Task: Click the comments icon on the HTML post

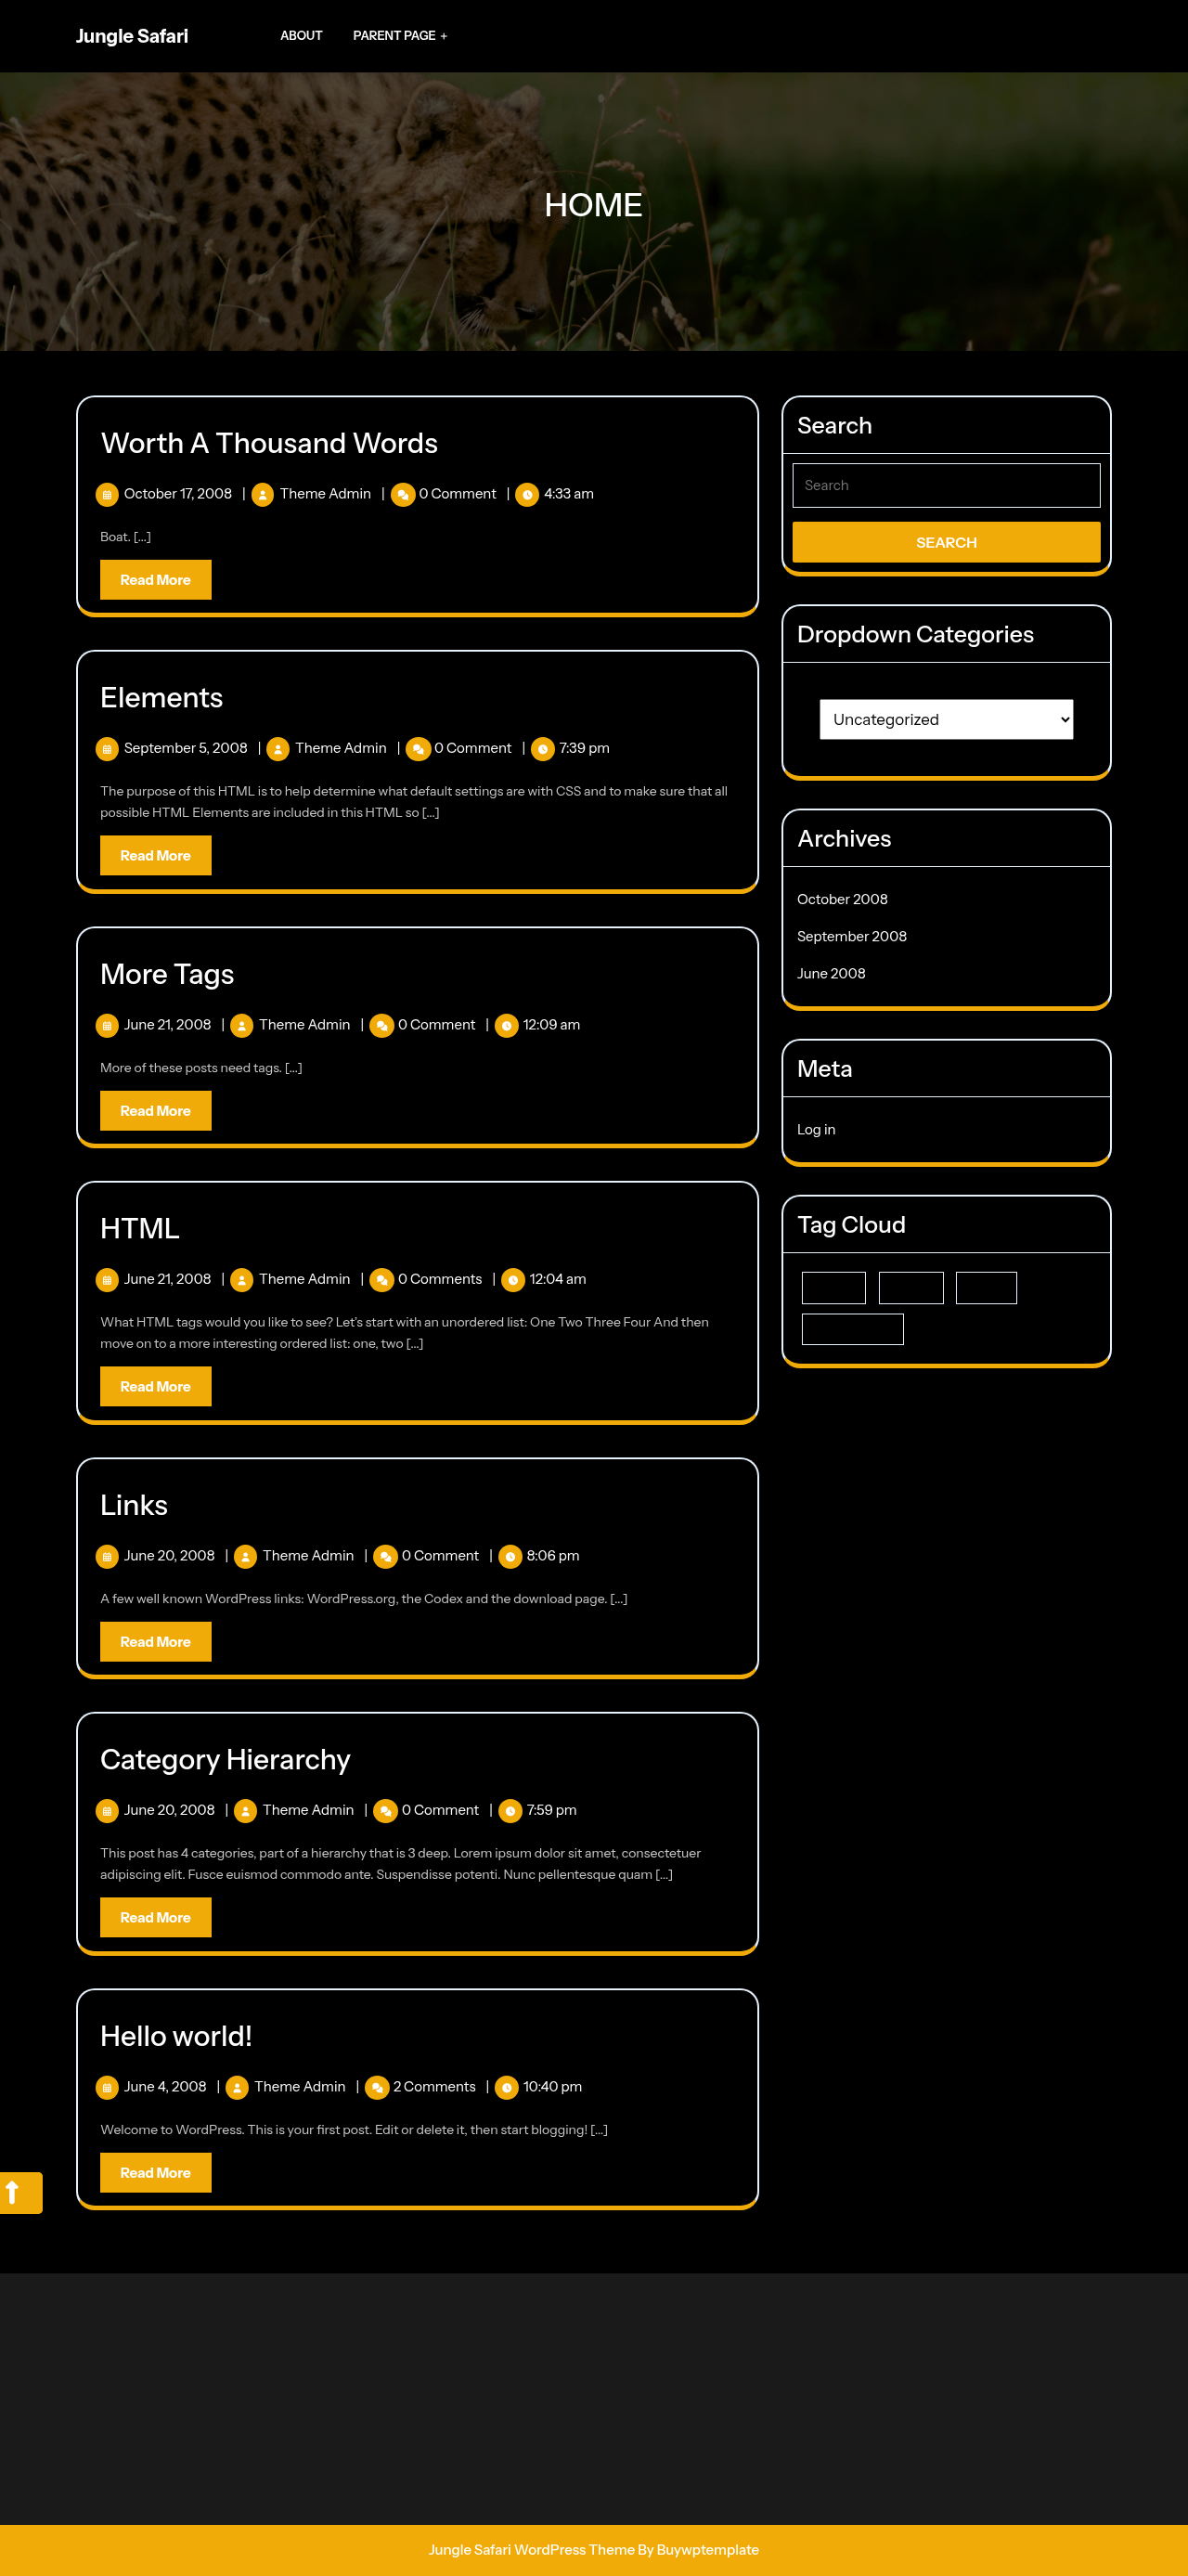Action: (x=382, y=1280)
